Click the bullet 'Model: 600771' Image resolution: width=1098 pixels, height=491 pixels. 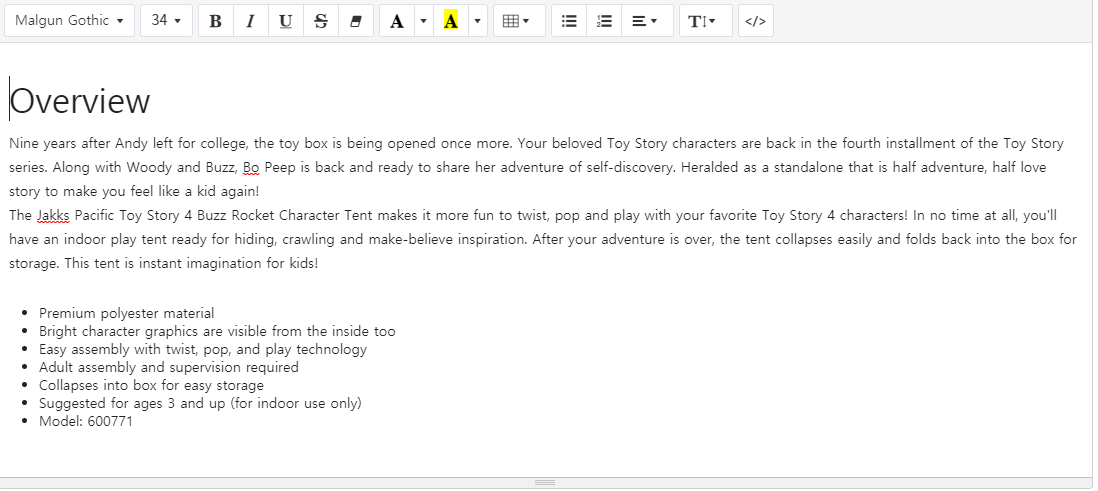coord(85,421)
